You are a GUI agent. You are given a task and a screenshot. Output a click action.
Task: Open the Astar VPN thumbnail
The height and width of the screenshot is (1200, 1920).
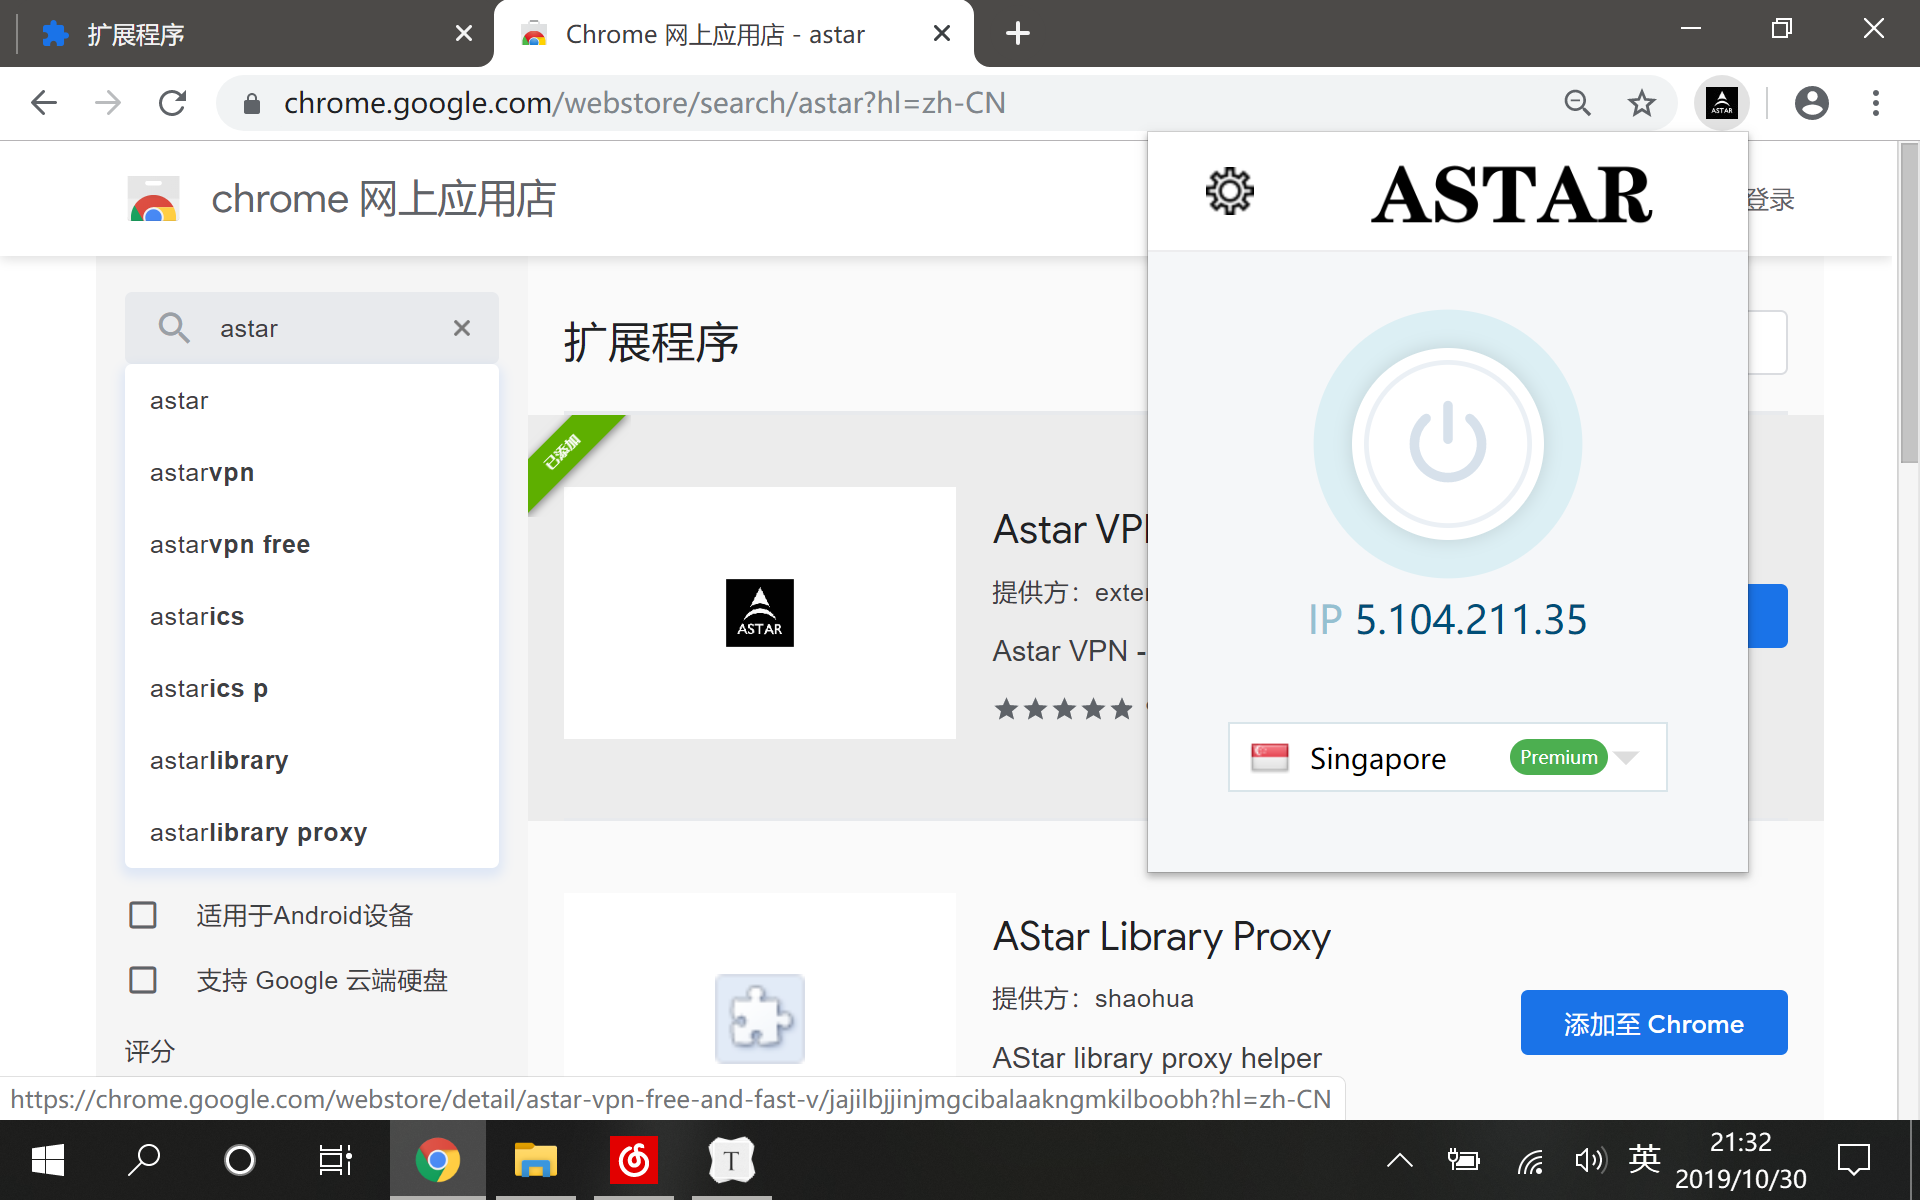(759, 613)
